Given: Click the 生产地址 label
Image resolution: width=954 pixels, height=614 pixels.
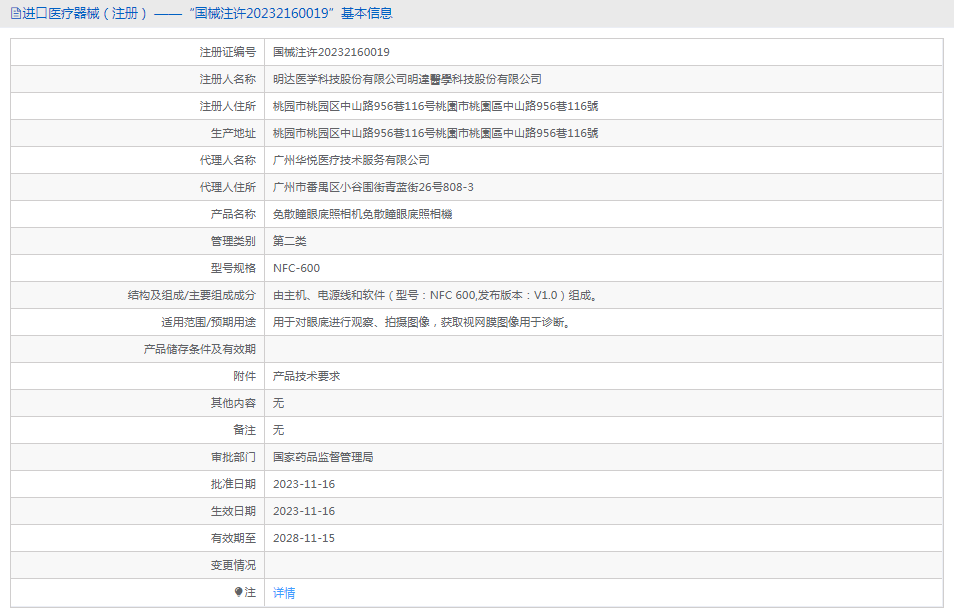Looking at the screenshot, I should pyautogui.click(x=233, y=133).
